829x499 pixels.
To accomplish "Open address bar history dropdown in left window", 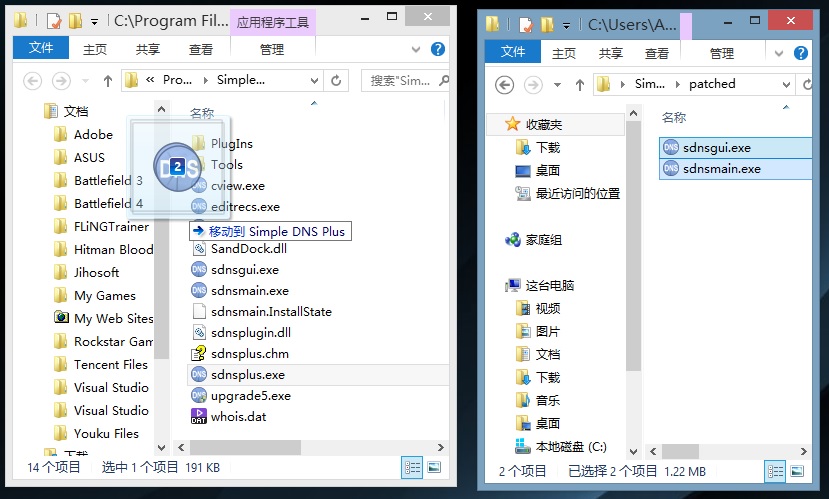I will (314, 80).
